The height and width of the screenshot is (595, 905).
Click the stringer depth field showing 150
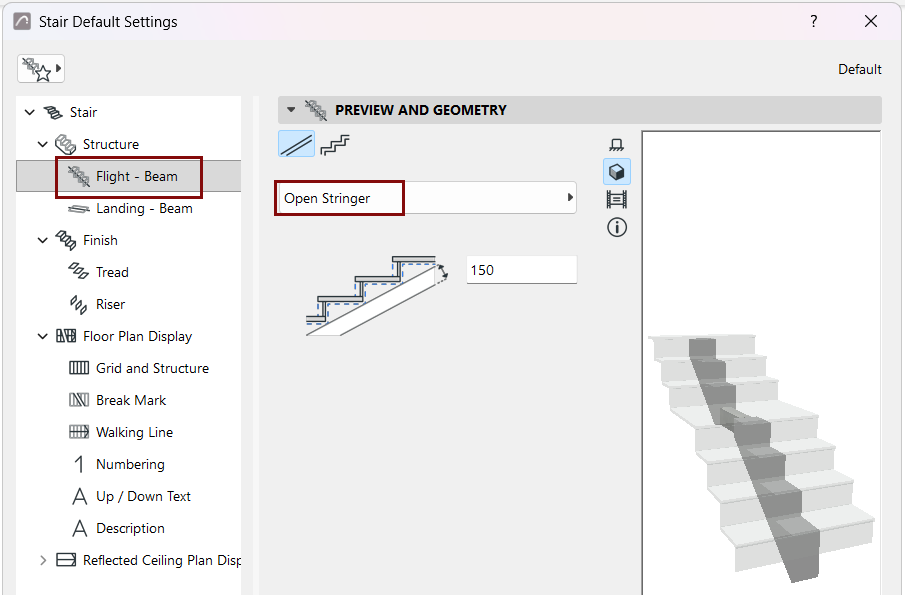(522, 270)
